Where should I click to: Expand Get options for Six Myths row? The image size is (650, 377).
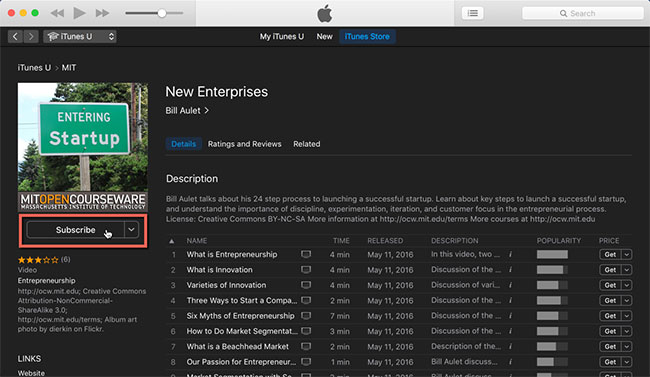(x=627, y=316)
